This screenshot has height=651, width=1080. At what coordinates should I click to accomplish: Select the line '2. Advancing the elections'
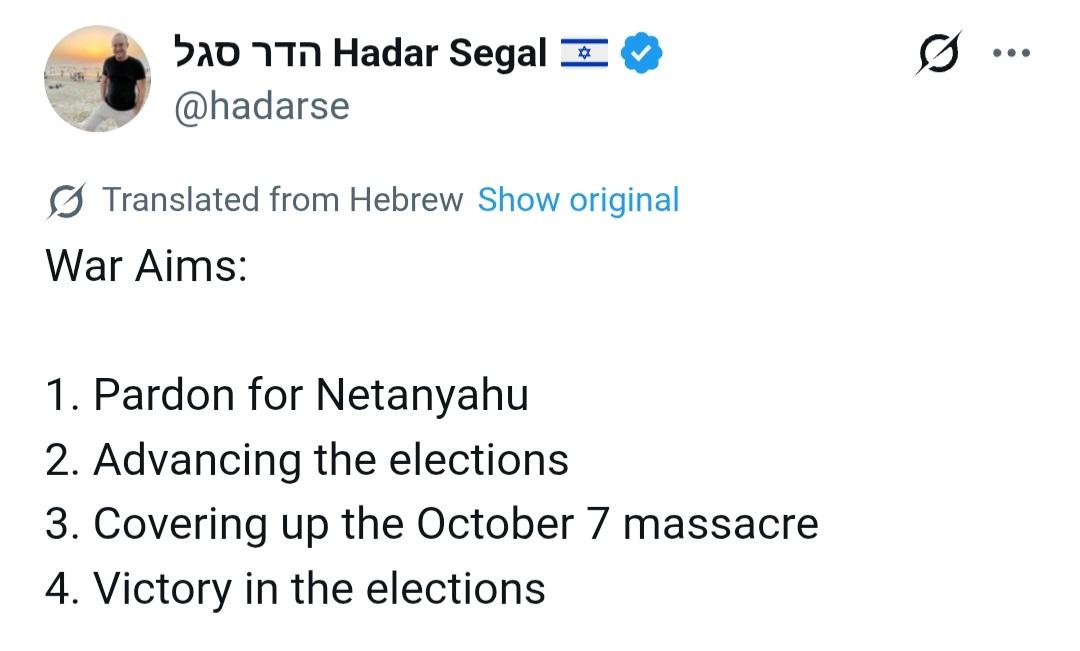coord(307,460)
